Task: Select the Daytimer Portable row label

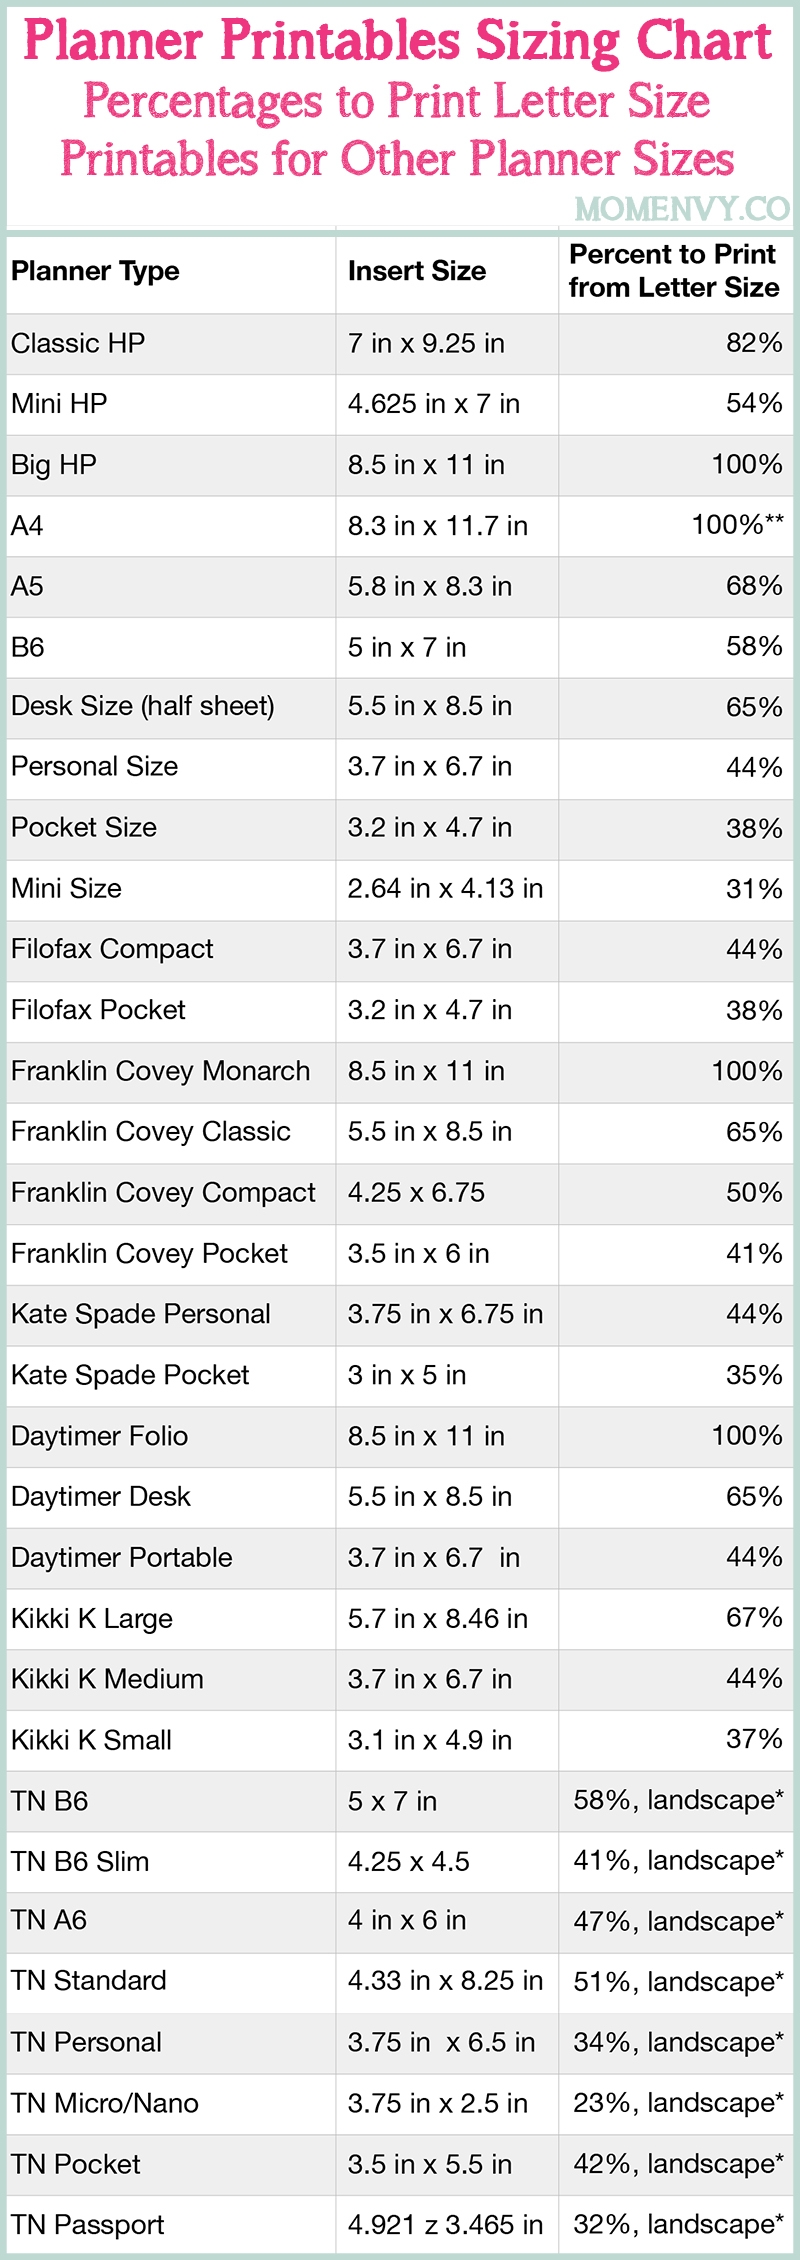Action: click(x=122, y=1557)
